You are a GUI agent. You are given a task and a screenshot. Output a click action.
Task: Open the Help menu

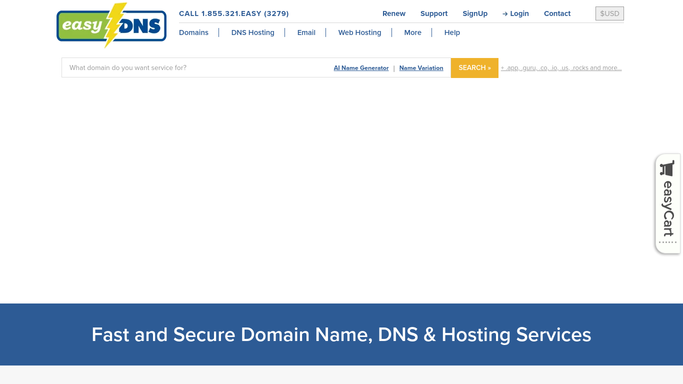pos(452,33)
